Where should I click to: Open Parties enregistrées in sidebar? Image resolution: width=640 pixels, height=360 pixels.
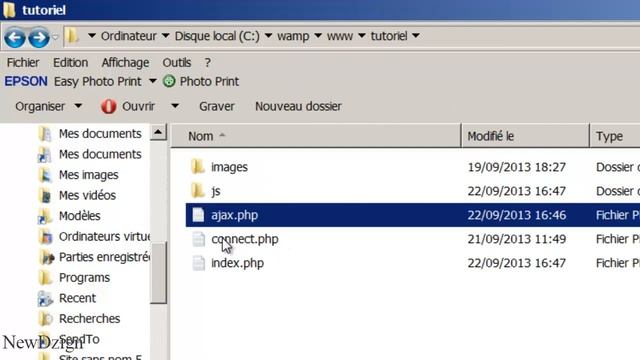pos(104,257)
